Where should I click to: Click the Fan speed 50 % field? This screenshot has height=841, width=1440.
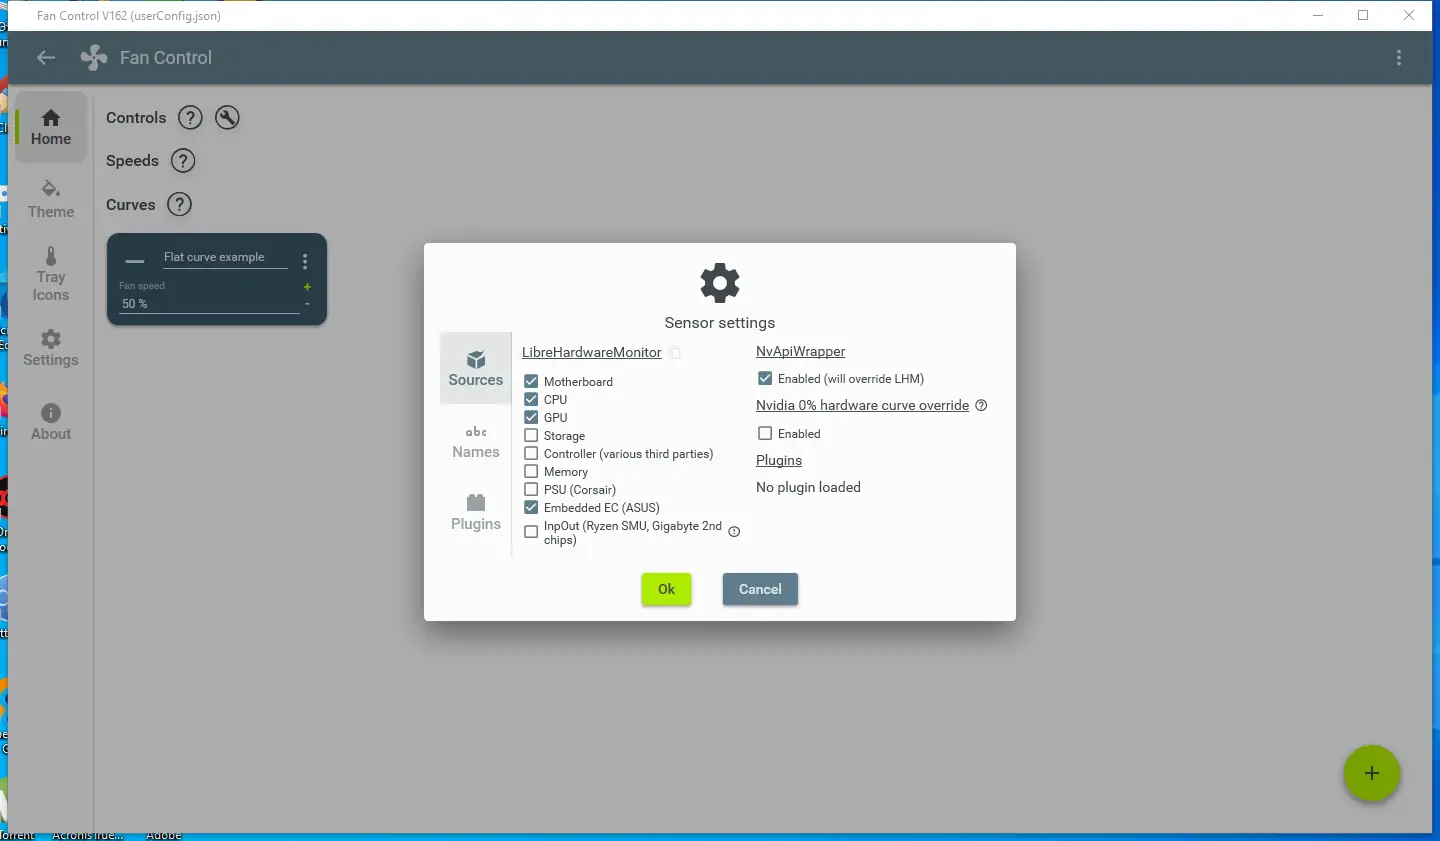[209, 304]
